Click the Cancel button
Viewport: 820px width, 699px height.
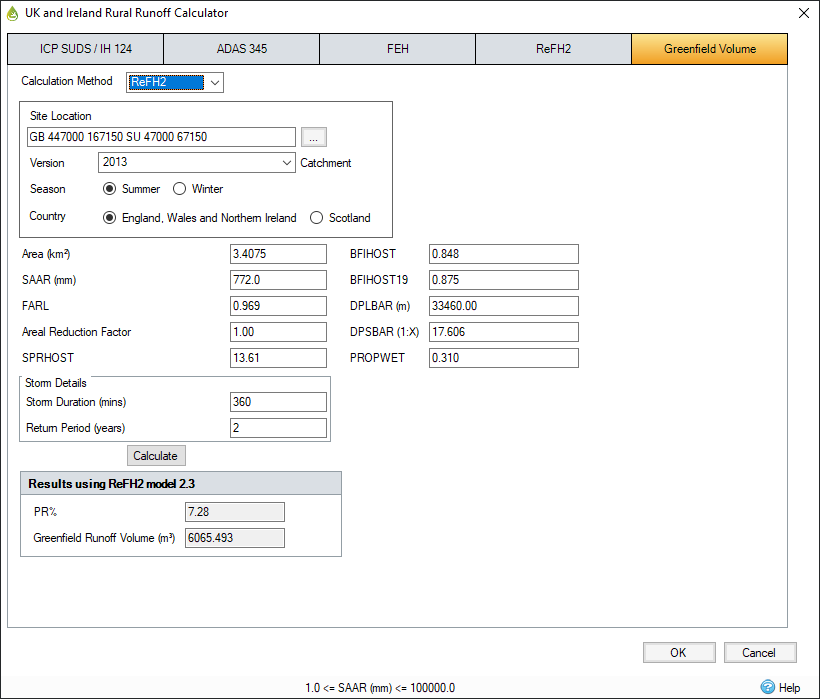click(760, 652)
